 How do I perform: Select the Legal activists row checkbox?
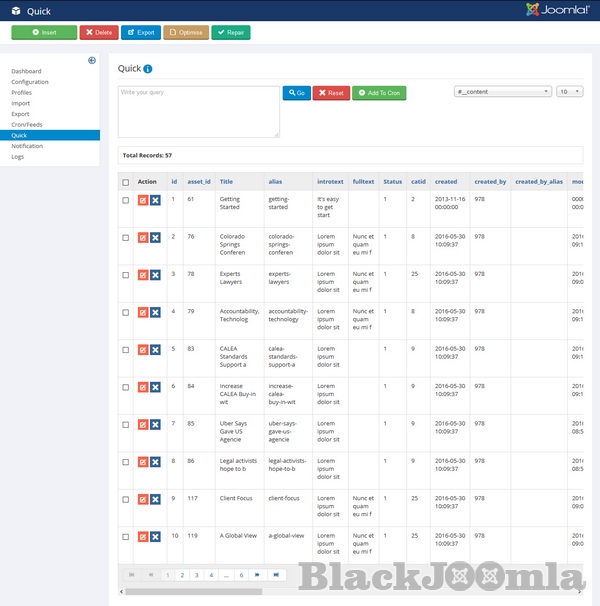[125, 460]
